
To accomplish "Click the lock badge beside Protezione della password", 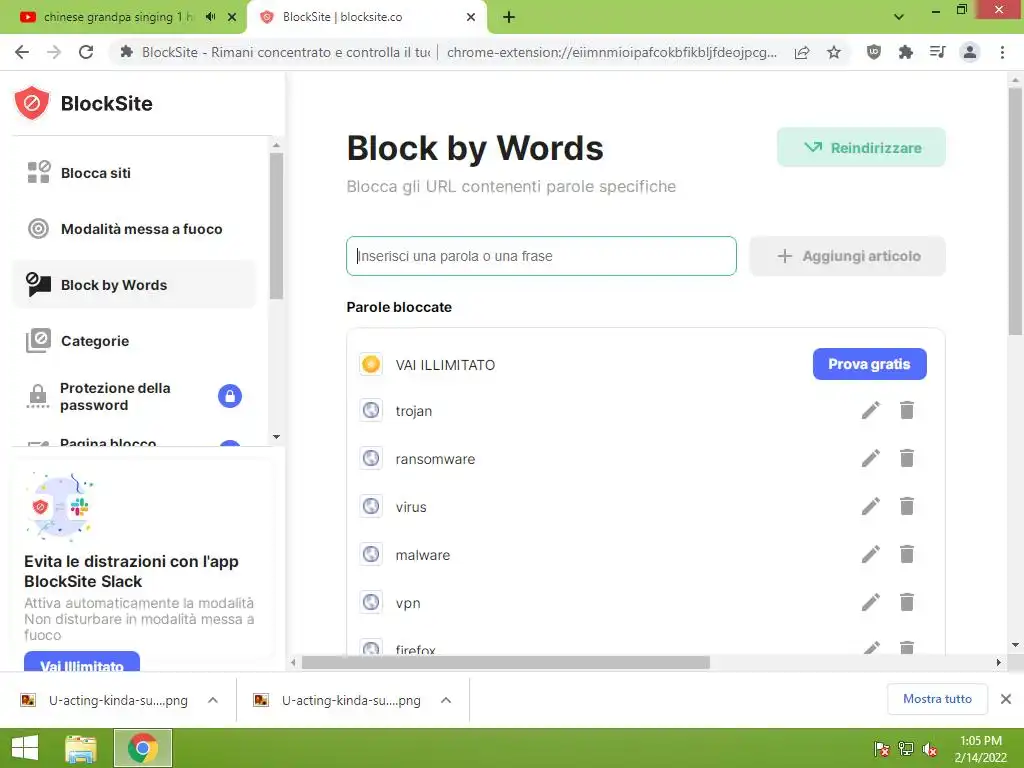I will [x=230, y=396].
